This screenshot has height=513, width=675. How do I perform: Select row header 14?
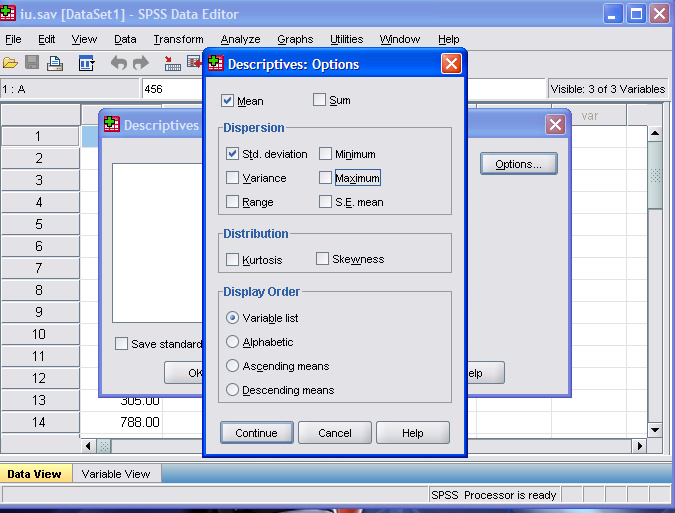pos(40,422)
